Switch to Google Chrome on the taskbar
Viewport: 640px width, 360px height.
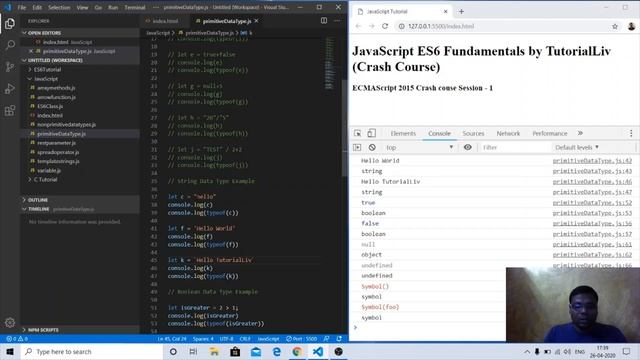pyautogui.click(x=297, y=351)
